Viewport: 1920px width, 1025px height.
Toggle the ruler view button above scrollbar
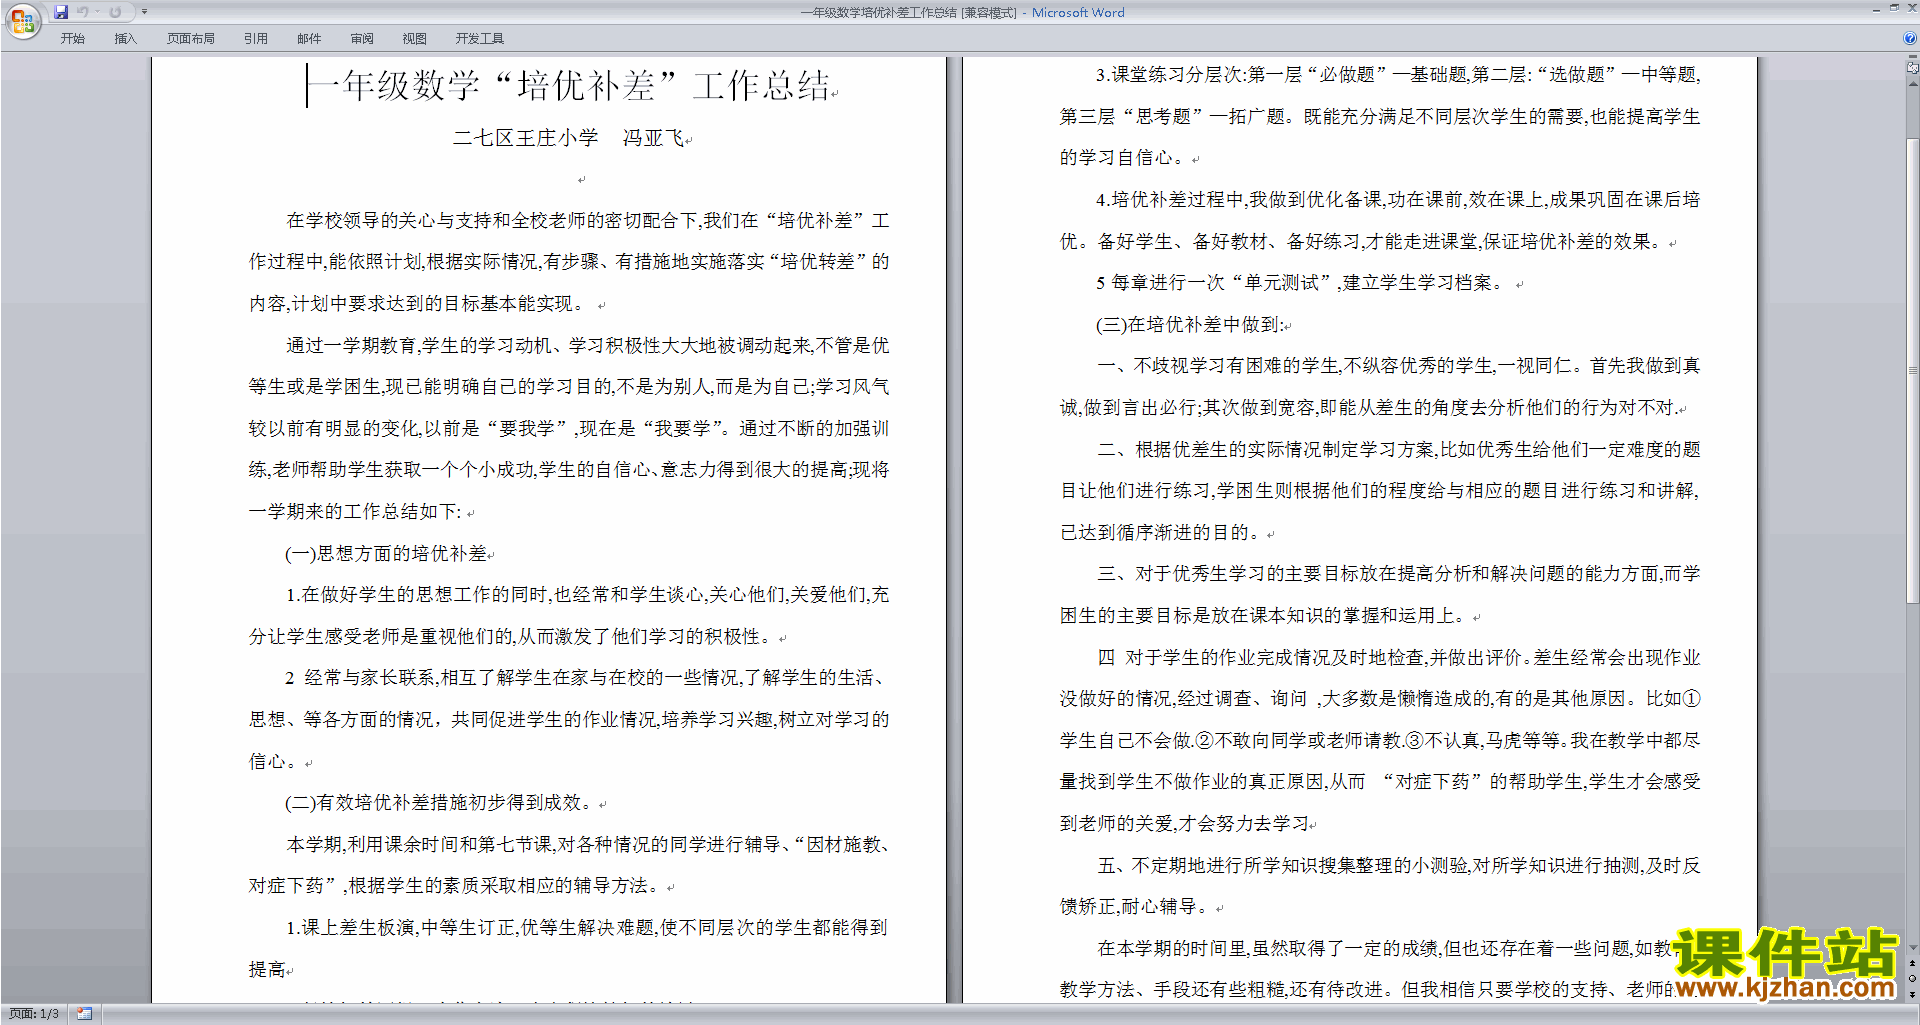pyautogui.click(x=1913, y=69)
